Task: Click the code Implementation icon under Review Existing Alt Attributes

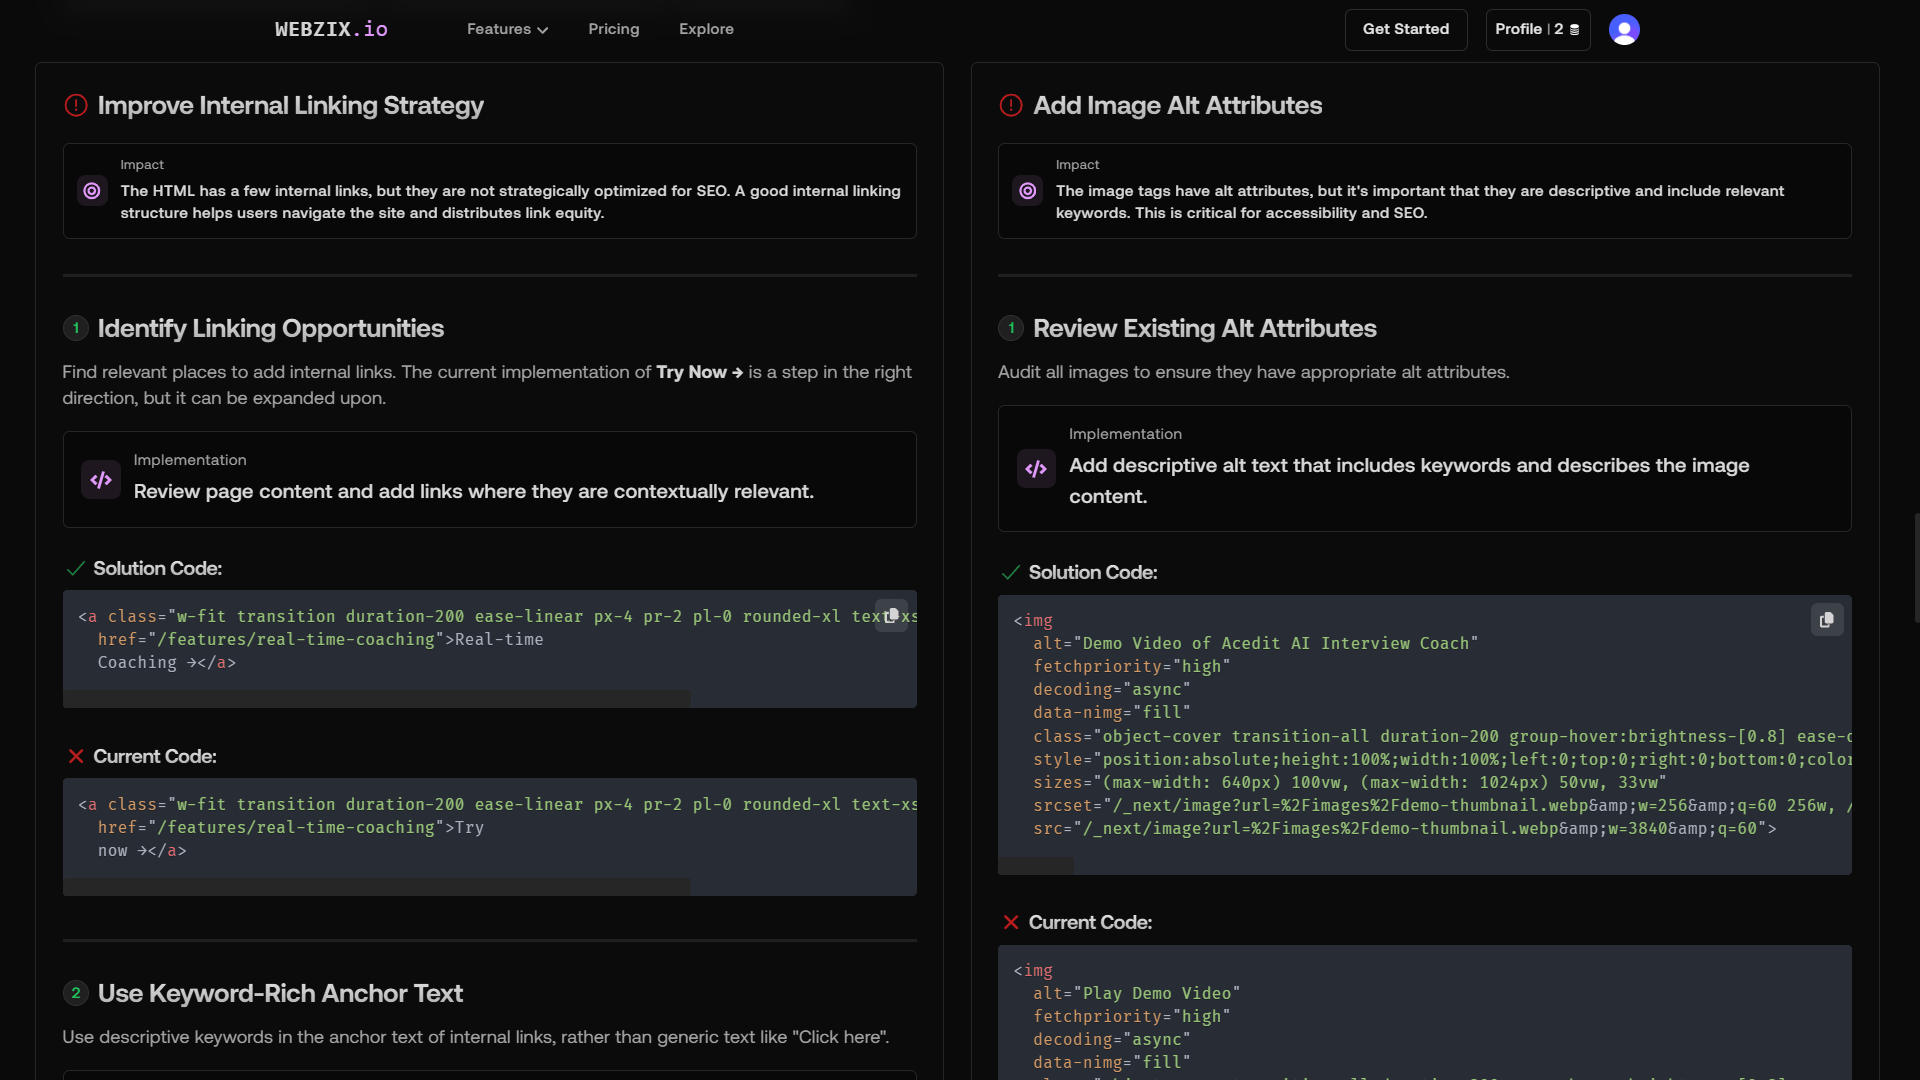Action: pos(1036,468)
